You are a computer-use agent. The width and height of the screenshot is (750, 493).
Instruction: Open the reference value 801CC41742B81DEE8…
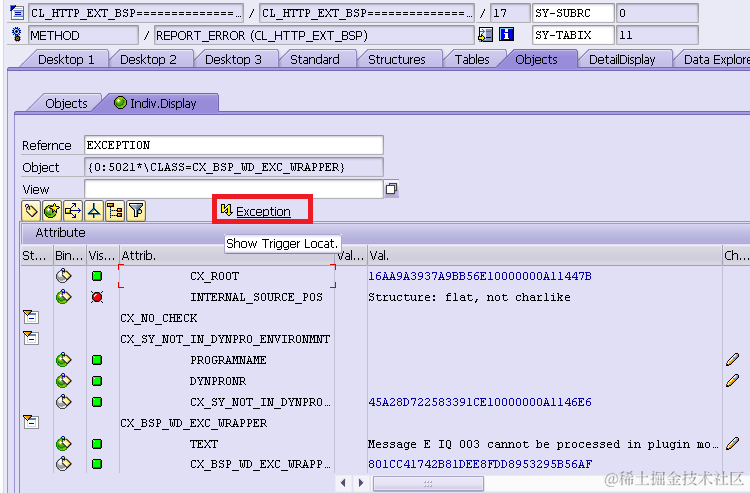[480, 464]
